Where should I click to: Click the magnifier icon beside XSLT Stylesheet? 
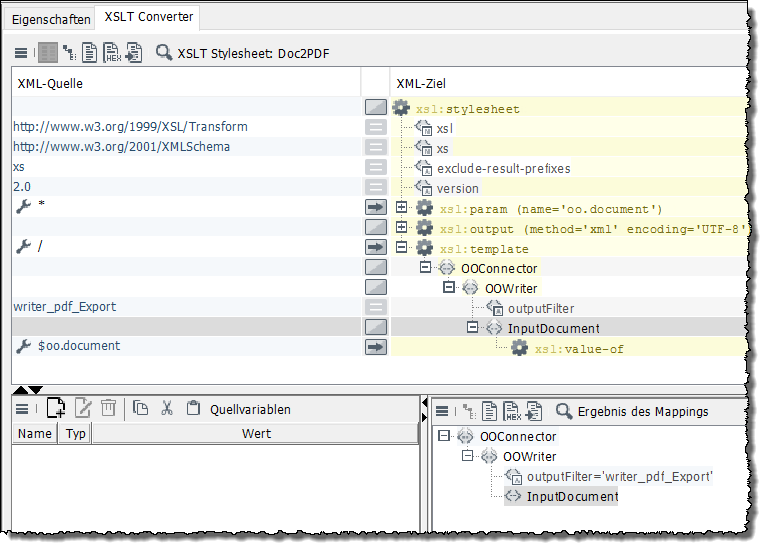click(164, 53)
